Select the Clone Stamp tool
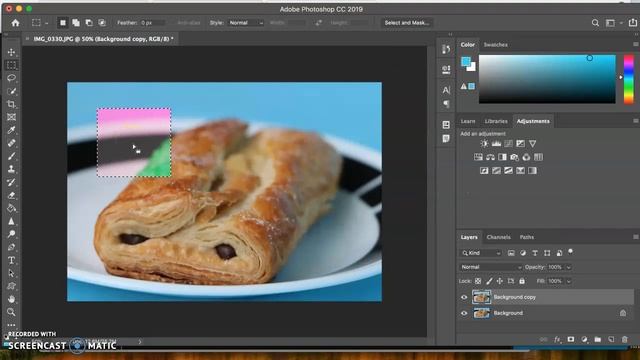This screenshot has width=640, height=360. click(x=11, y=169)
